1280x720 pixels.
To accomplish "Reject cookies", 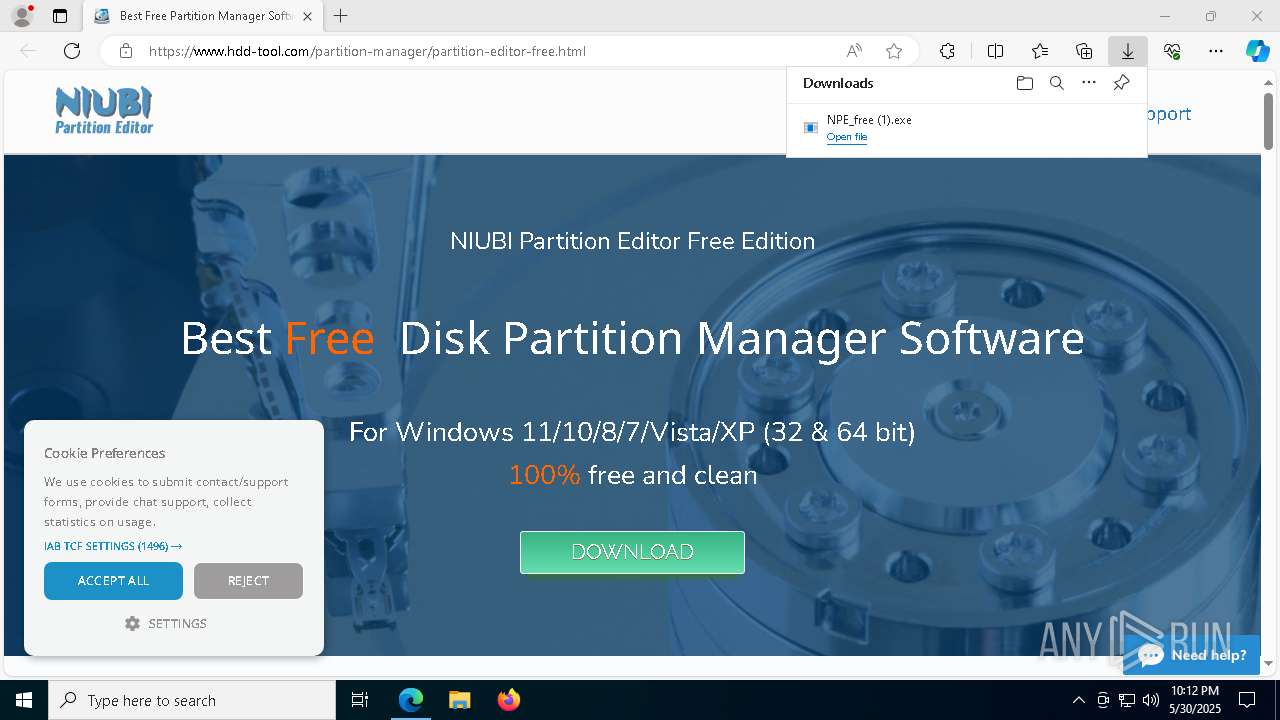I will click(248, 581).
